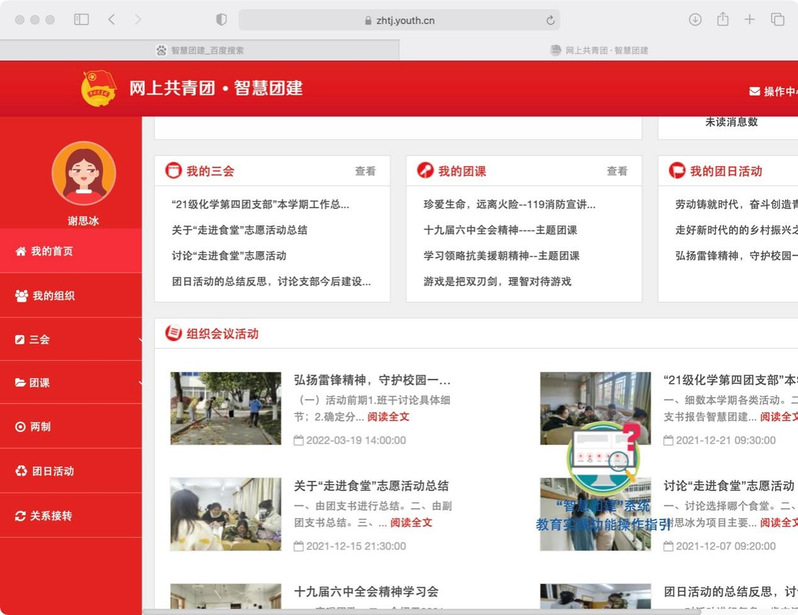Image resolution: width=798 pixels, height=615 pixels.
Task: Switch to 智慧团建_百度搜索 tab
Action: 200,50
